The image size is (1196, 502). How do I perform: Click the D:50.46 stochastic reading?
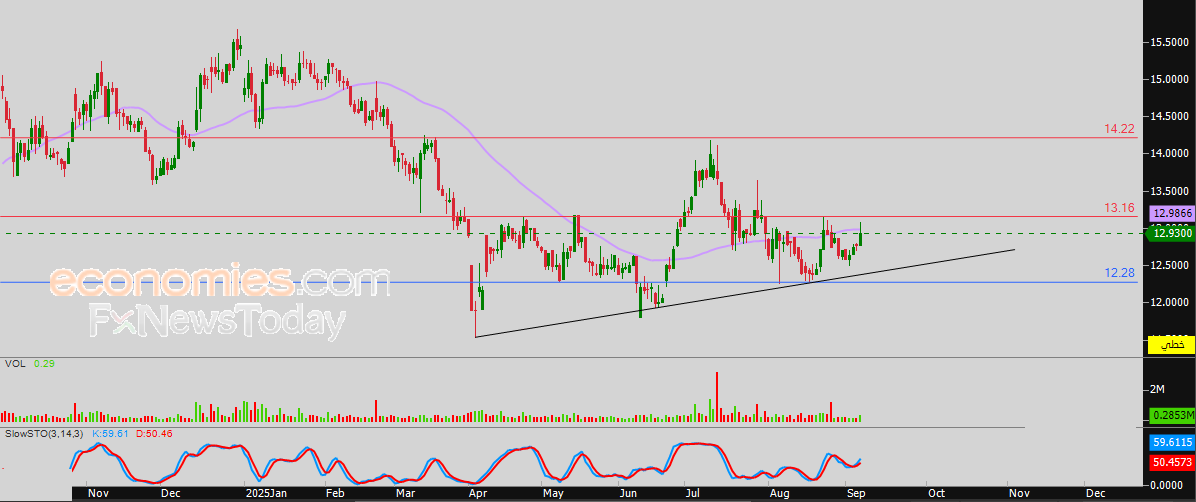tap(153, 433)
